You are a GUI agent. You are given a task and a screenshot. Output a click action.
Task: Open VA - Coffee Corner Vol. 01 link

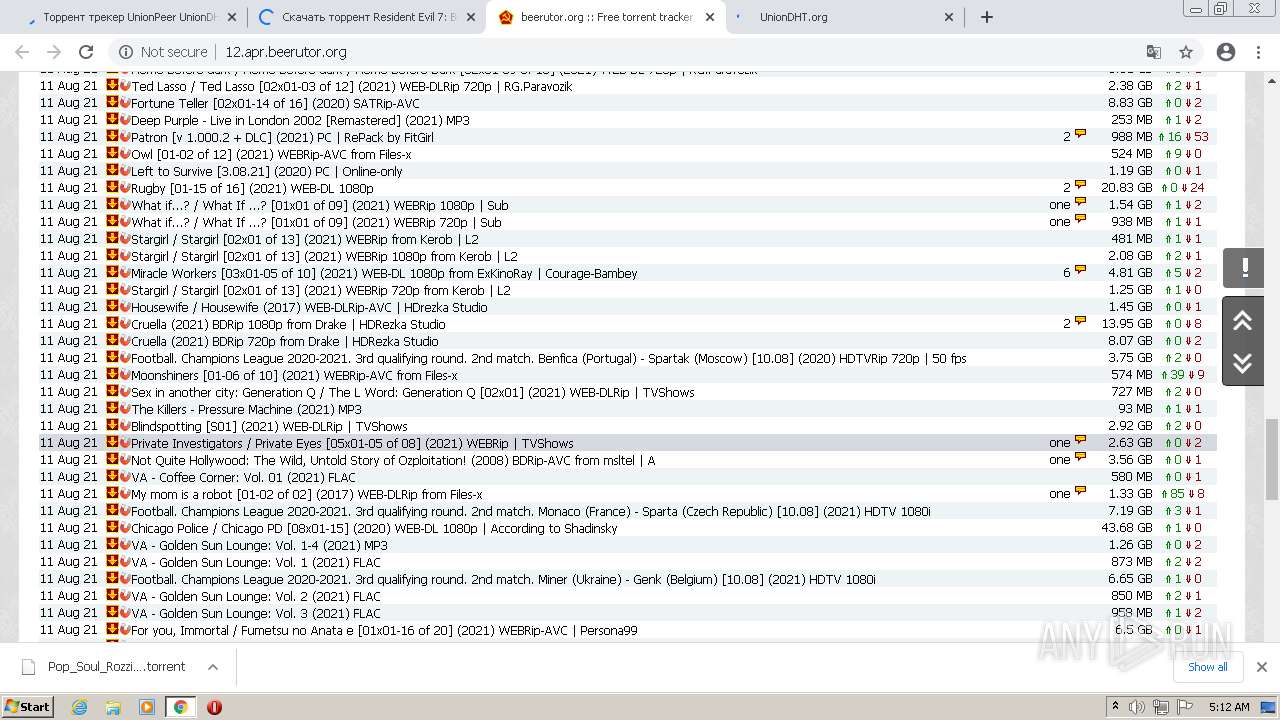point(243,478)
